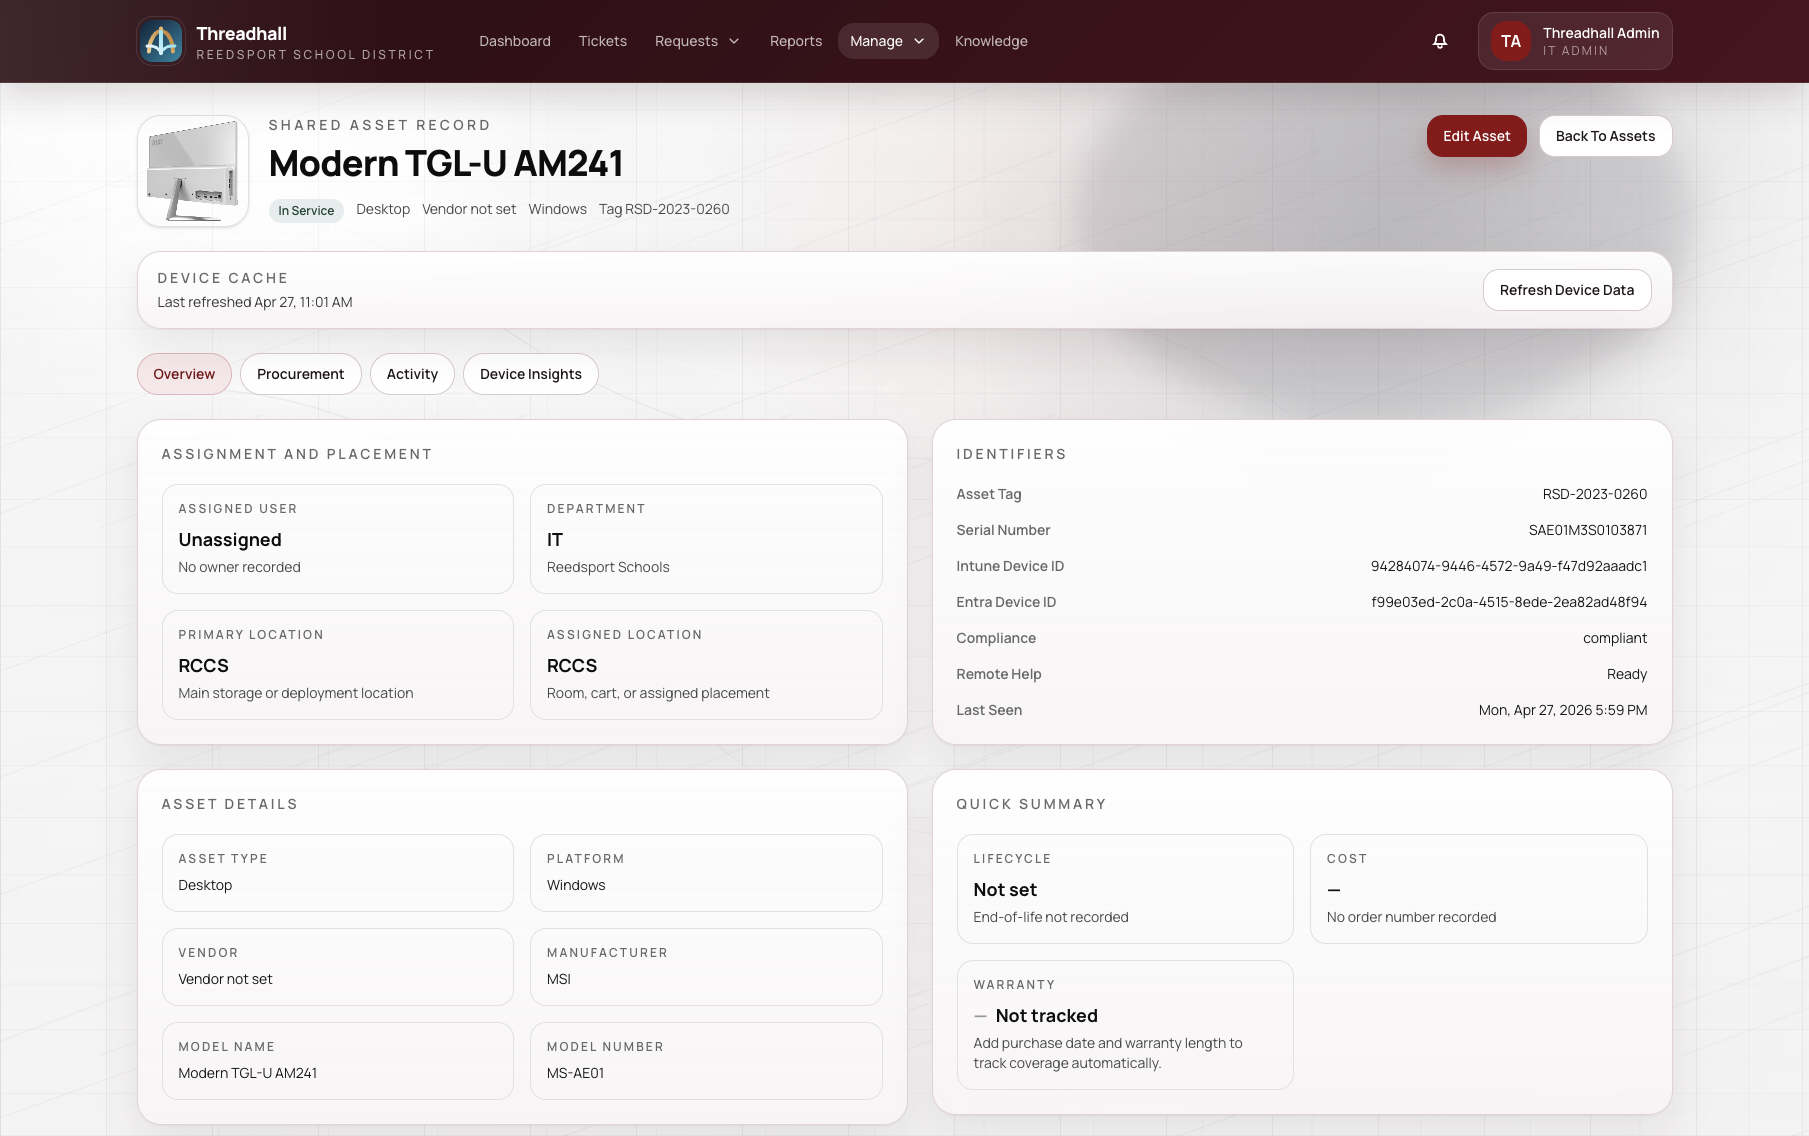Screen dimensions: 1809x1136
Task: Select the Department card showing IT
Action: (706, 539)
